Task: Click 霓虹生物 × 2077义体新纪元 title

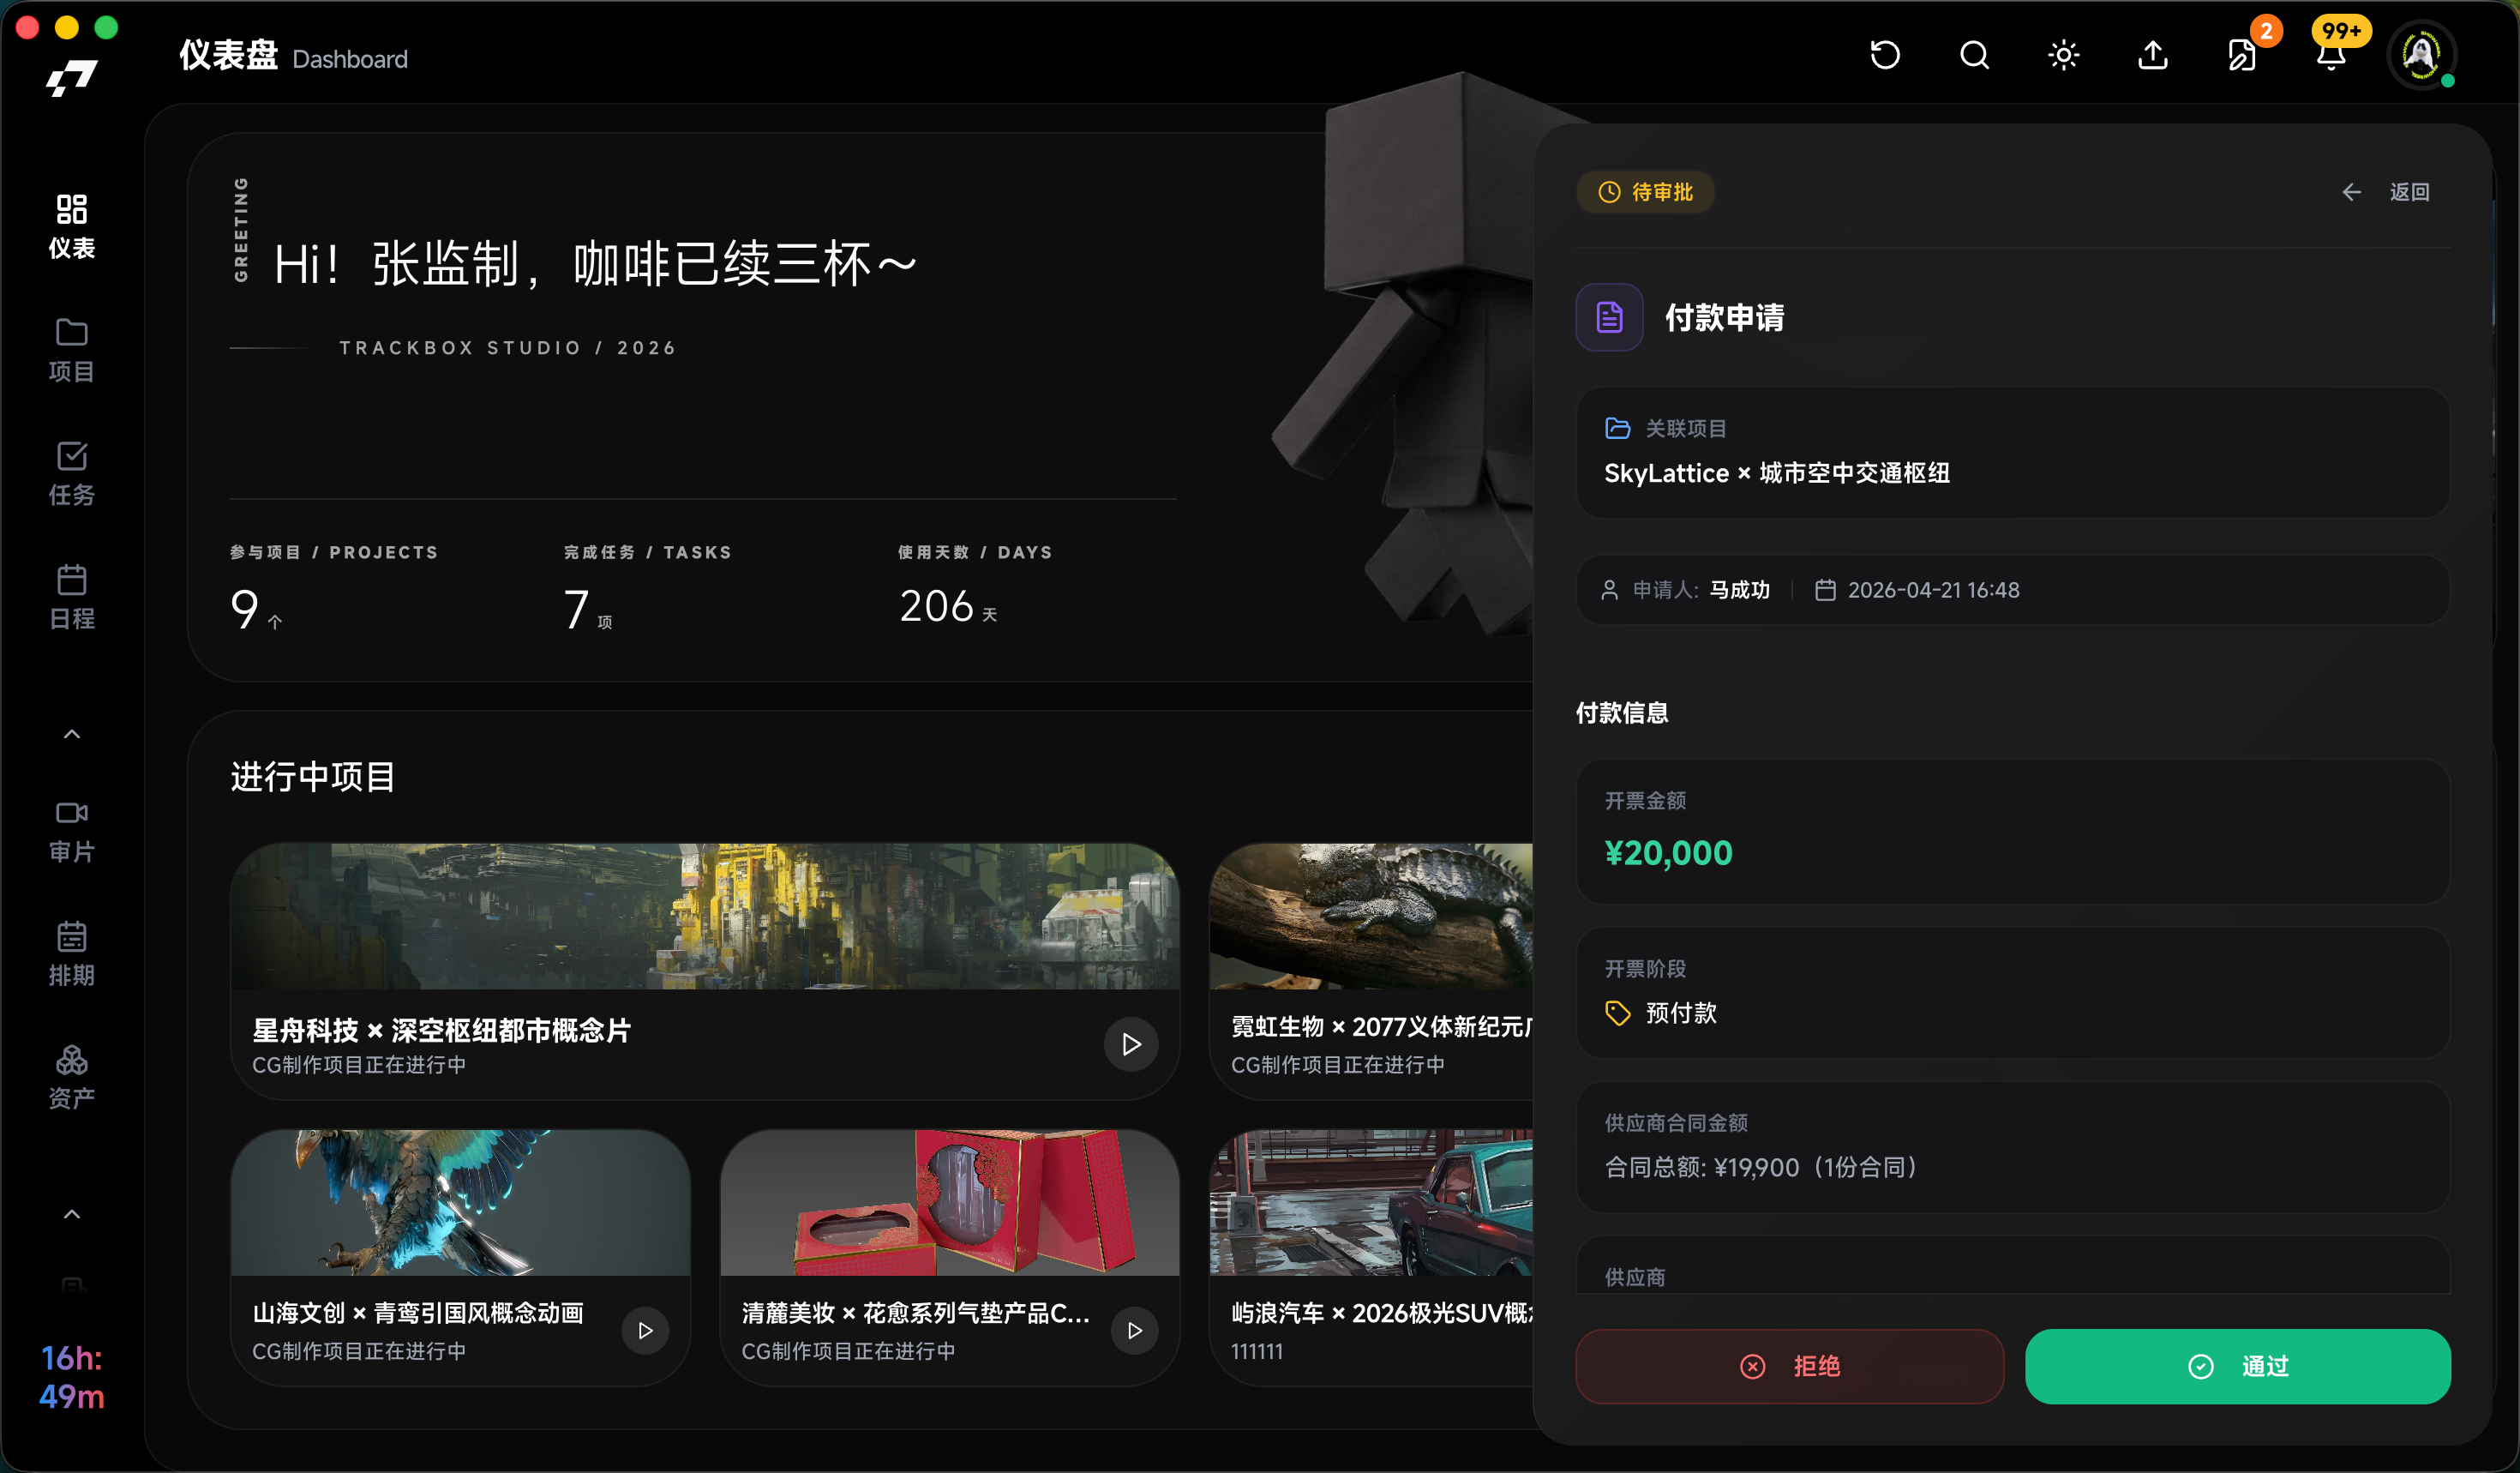Action: 1381,1027
